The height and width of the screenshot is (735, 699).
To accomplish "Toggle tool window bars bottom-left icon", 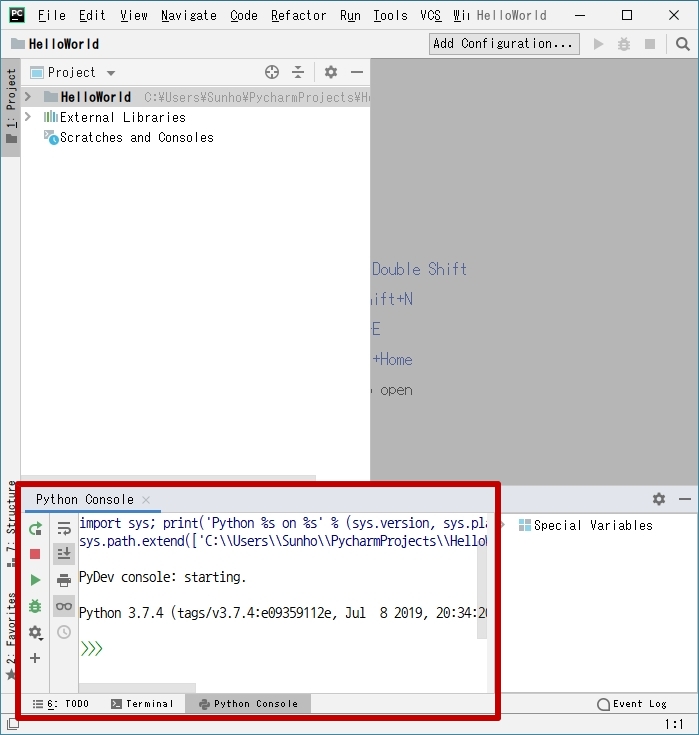I will coord(13,724).
